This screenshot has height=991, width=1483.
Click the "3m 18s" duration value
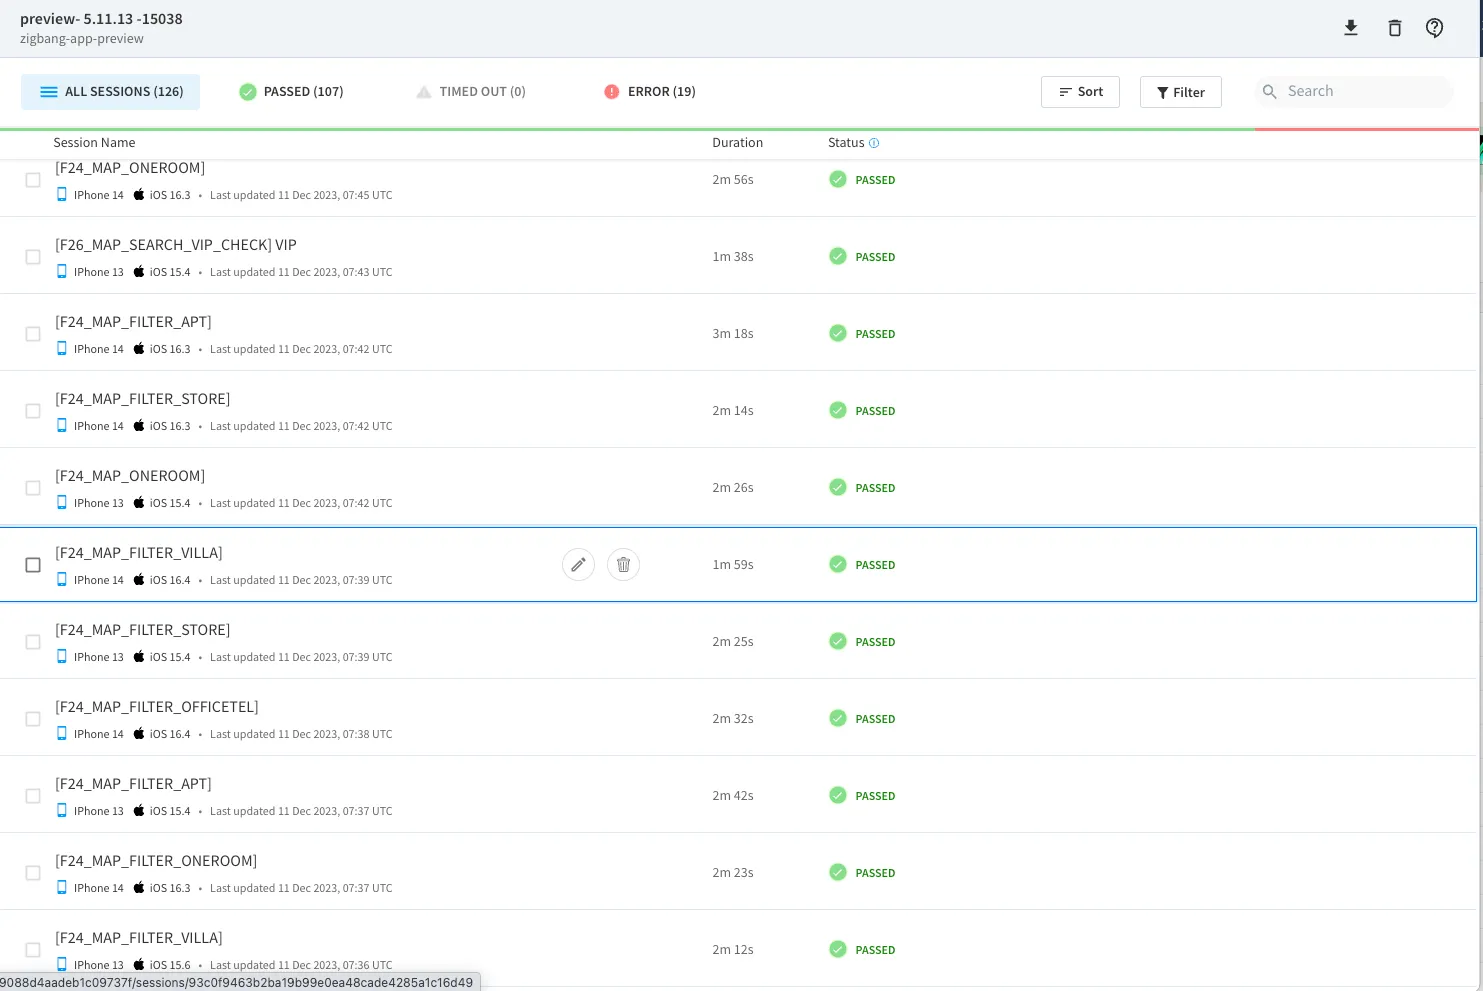click(733, 334)
